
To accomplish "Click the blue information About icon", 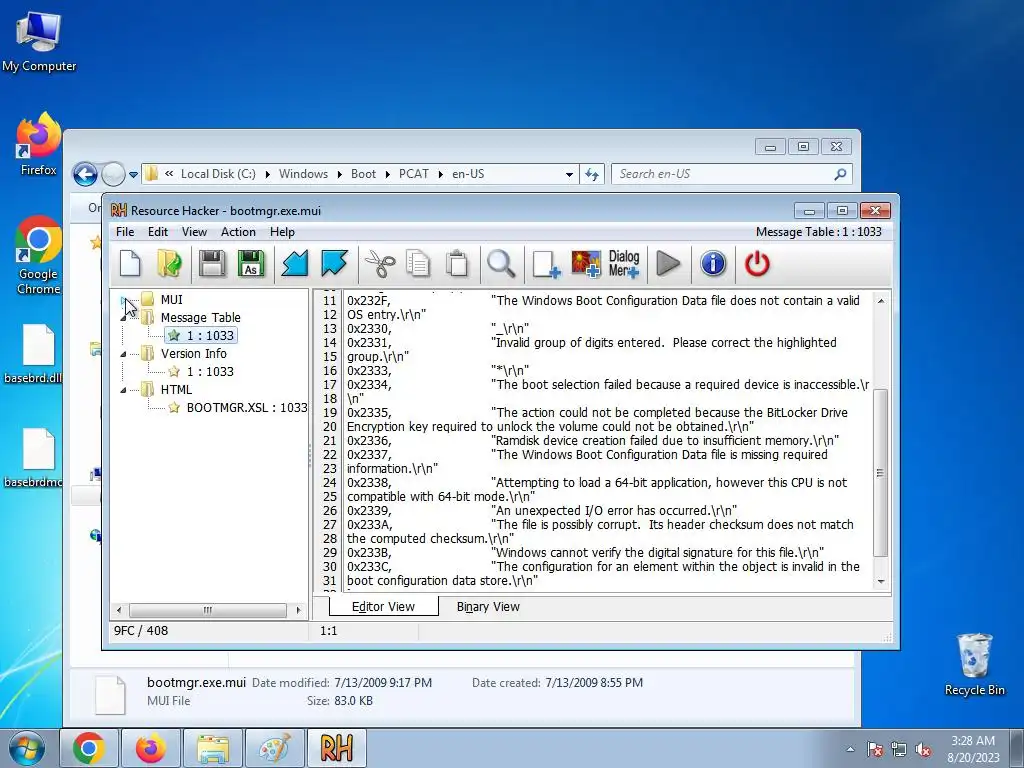I will (x=713, y=264).
